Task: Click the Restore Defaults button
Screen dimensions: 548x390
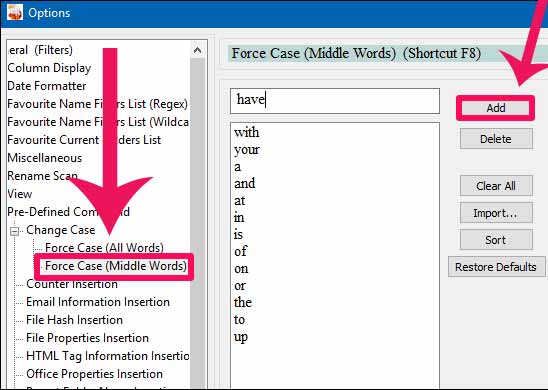Action: click(496, 267)
